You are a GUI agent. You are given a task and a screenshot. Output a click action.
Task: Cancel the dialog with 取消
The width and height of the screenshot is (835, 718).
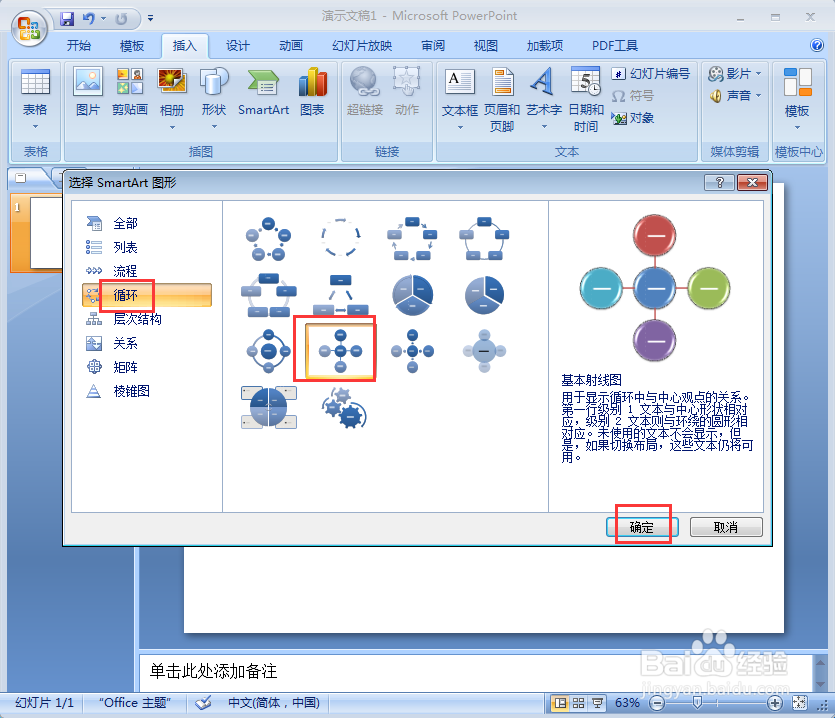[x=726, y=527]
